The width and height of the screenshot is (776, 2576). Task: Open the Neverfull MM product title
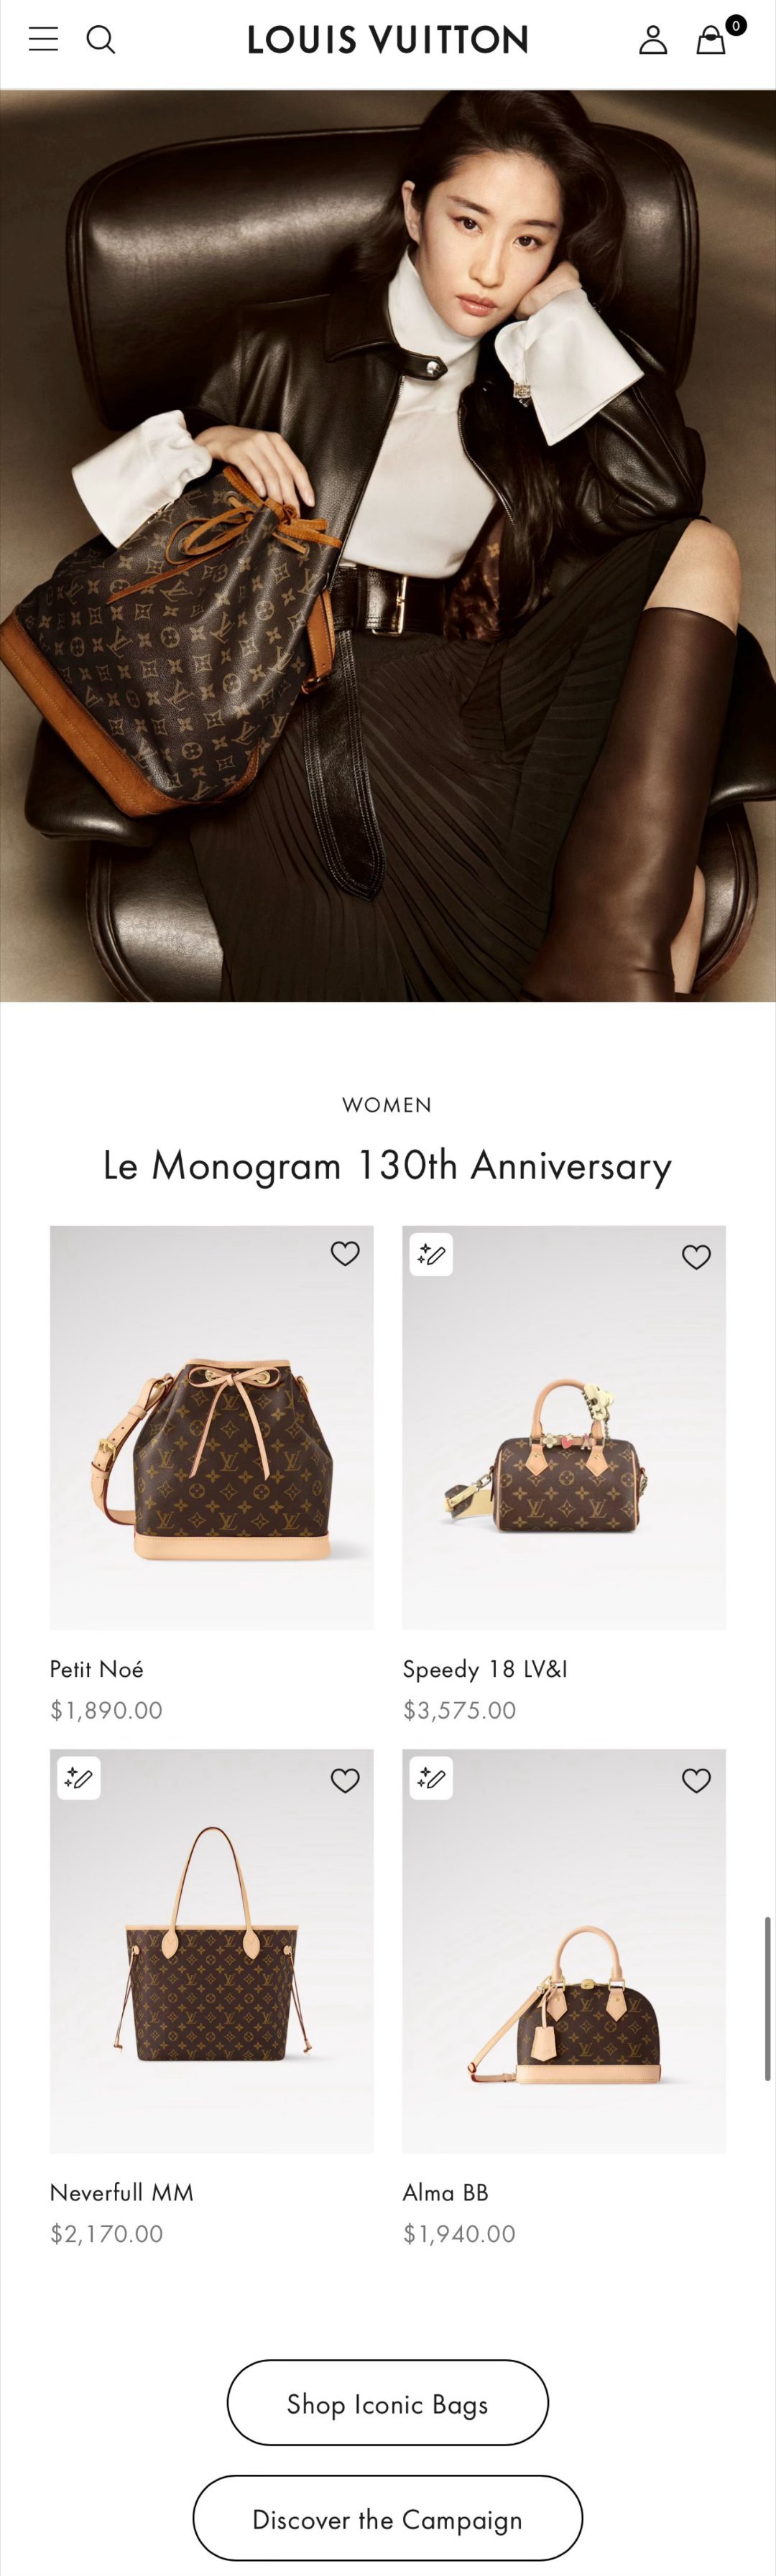coord(122,2192)
